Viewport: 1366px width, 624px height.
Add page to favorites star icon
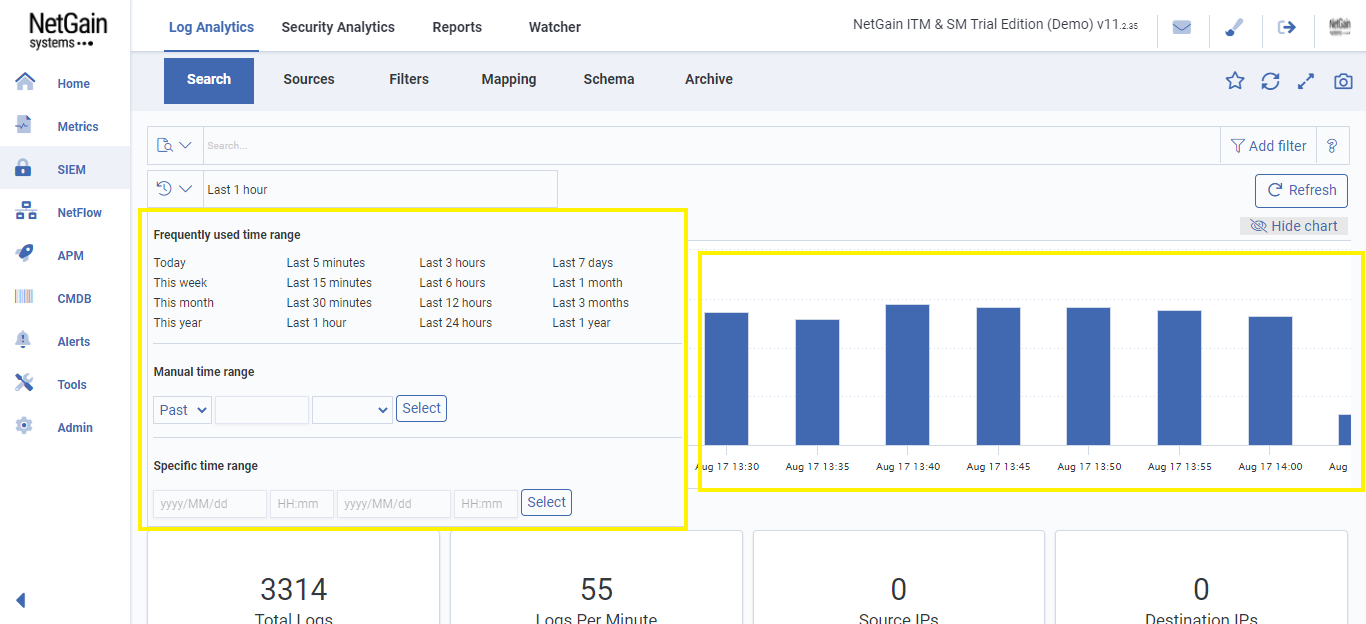click(x=1235, y=81)
